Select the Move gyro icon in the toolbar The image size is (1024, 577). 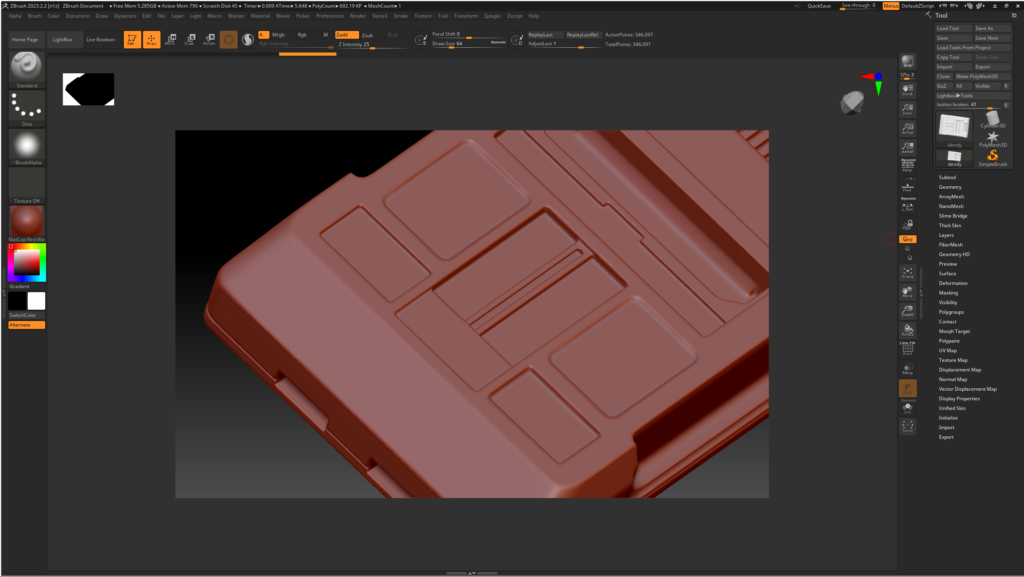click(x=172, y=39)
